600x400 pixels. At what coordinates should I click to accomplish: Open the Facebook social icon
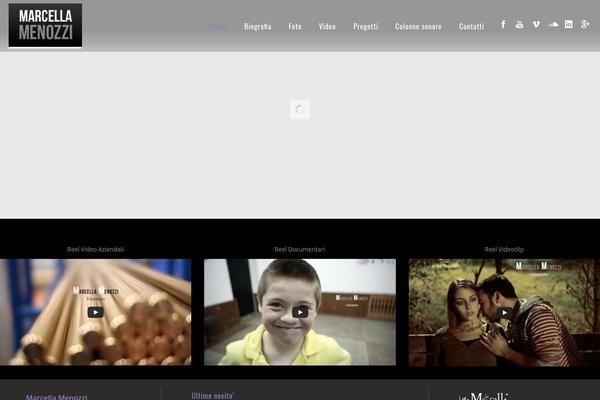tap(503, 24)
